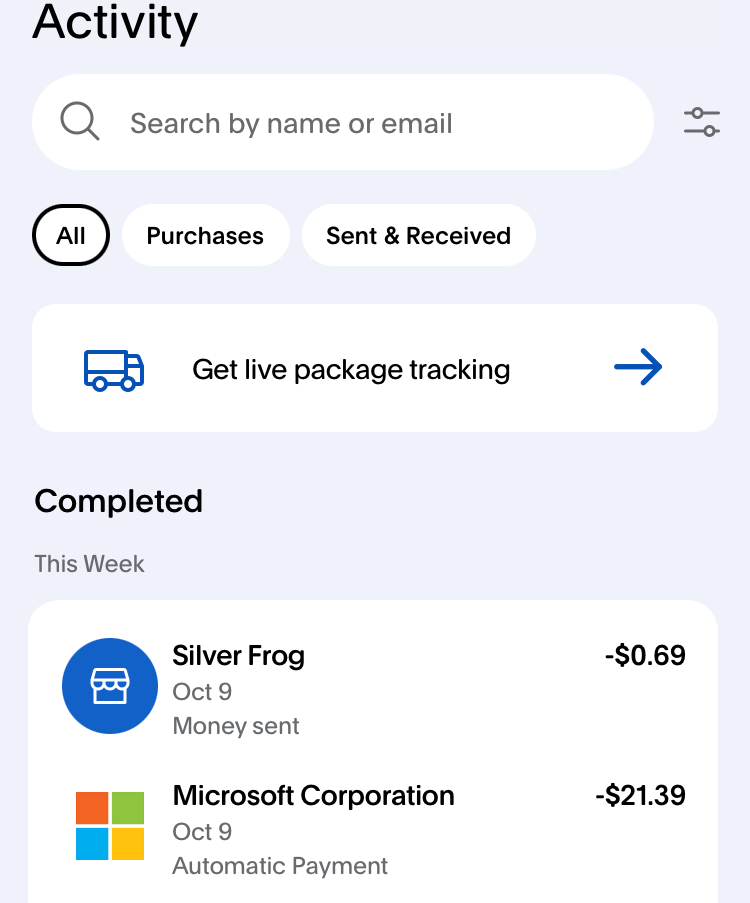Click the Completed section heading
The width and height of the screenshot is (750, 903).
118,501
